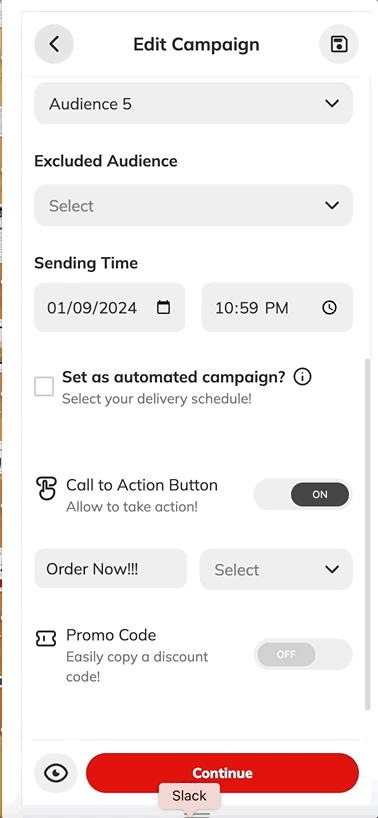Go back using the header arrow
The image size is (378, 818).
pos(54,44)
